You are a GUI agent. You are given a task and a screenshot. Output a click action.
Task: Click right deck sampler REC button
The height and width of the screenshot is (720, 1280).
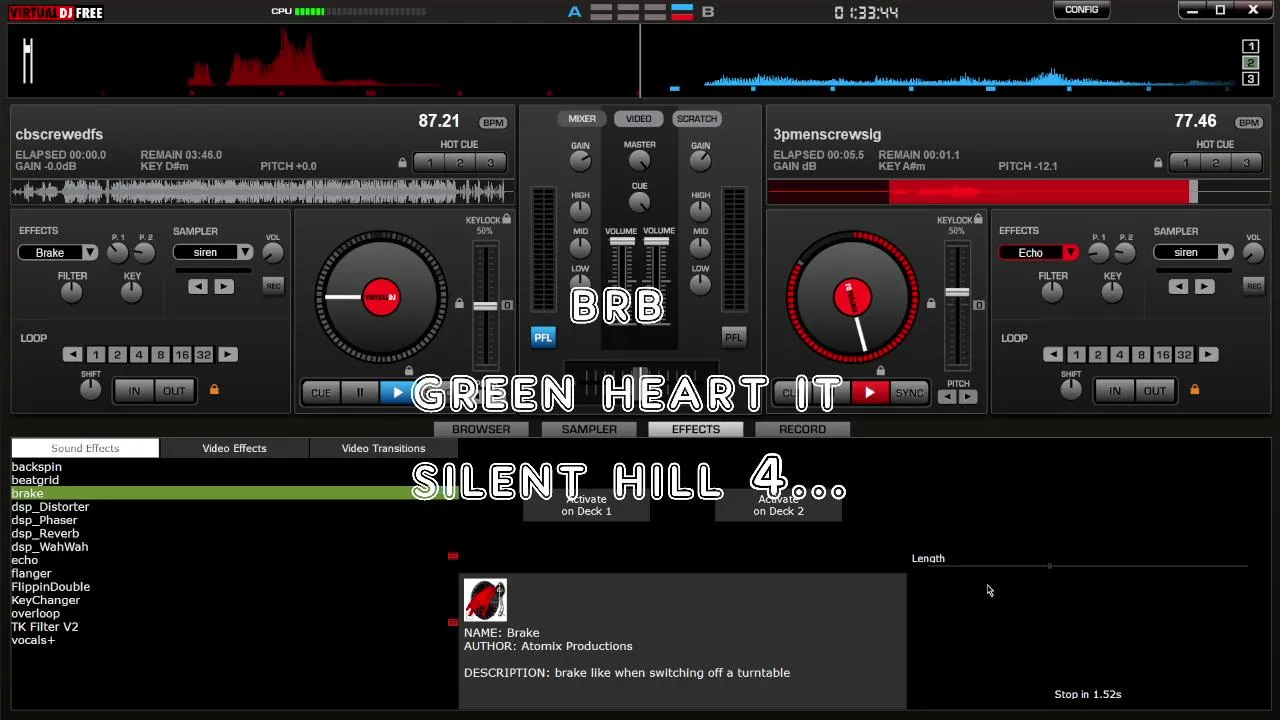coord(1253,286)
